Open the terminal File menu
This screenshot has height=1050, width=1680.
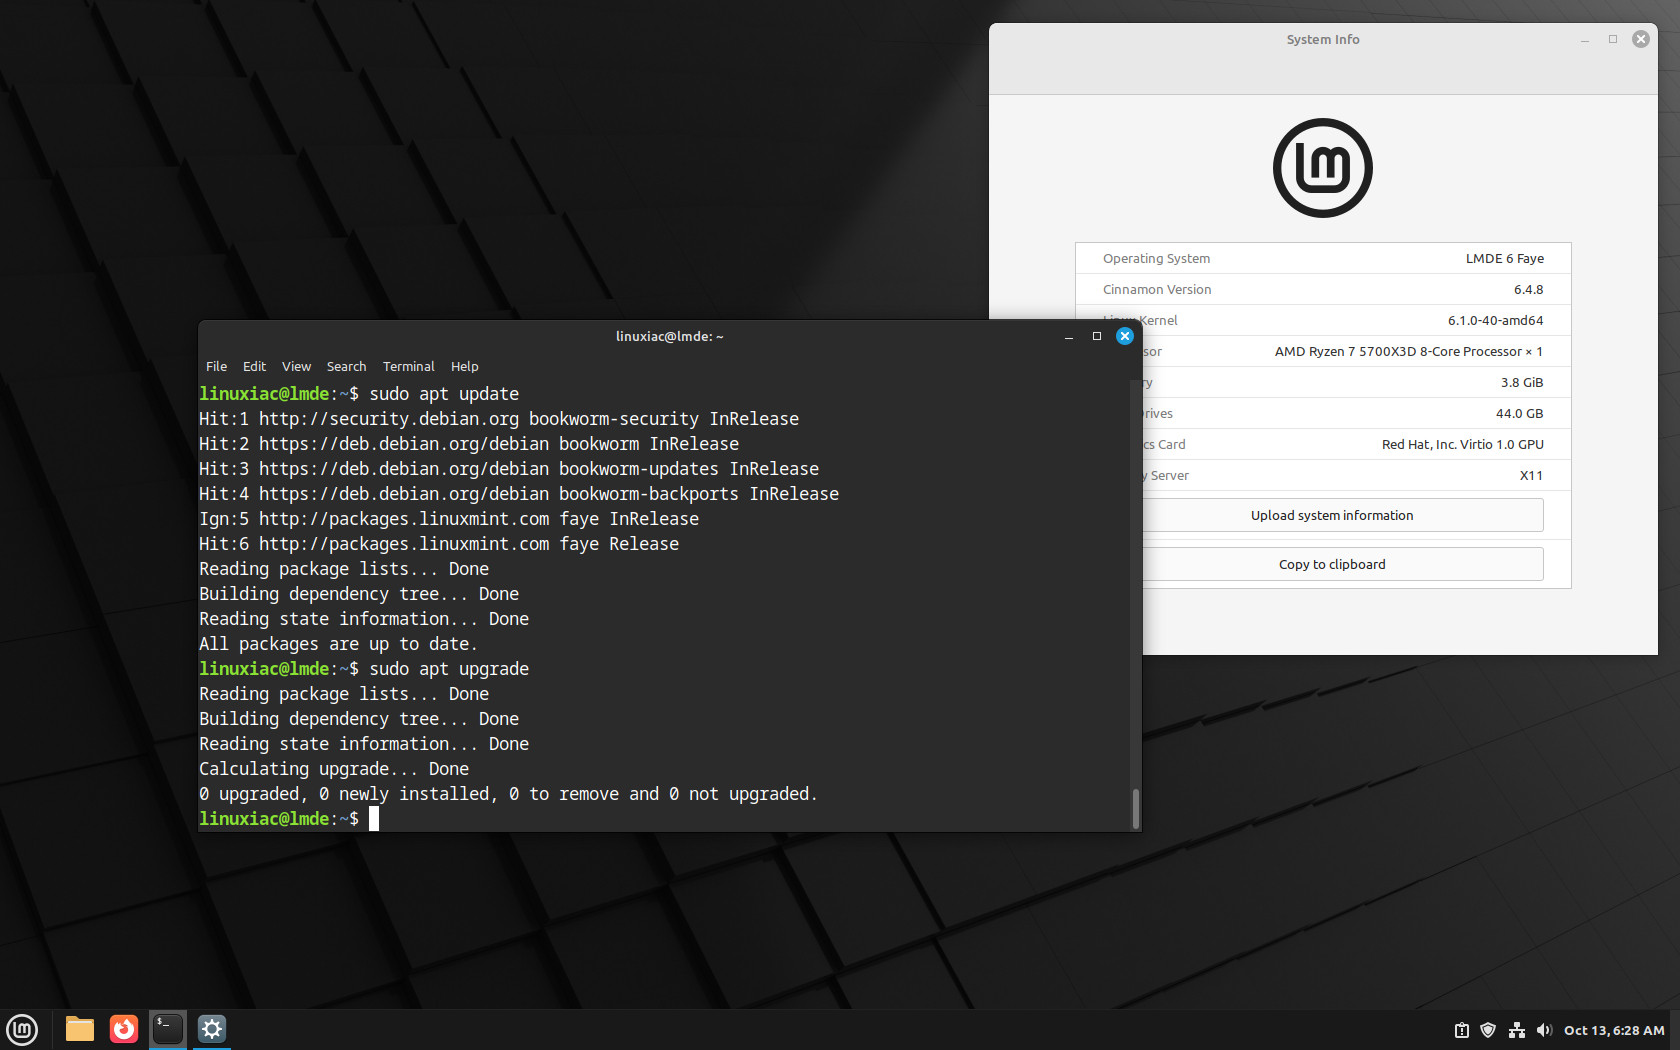click(x=216, y=367)
